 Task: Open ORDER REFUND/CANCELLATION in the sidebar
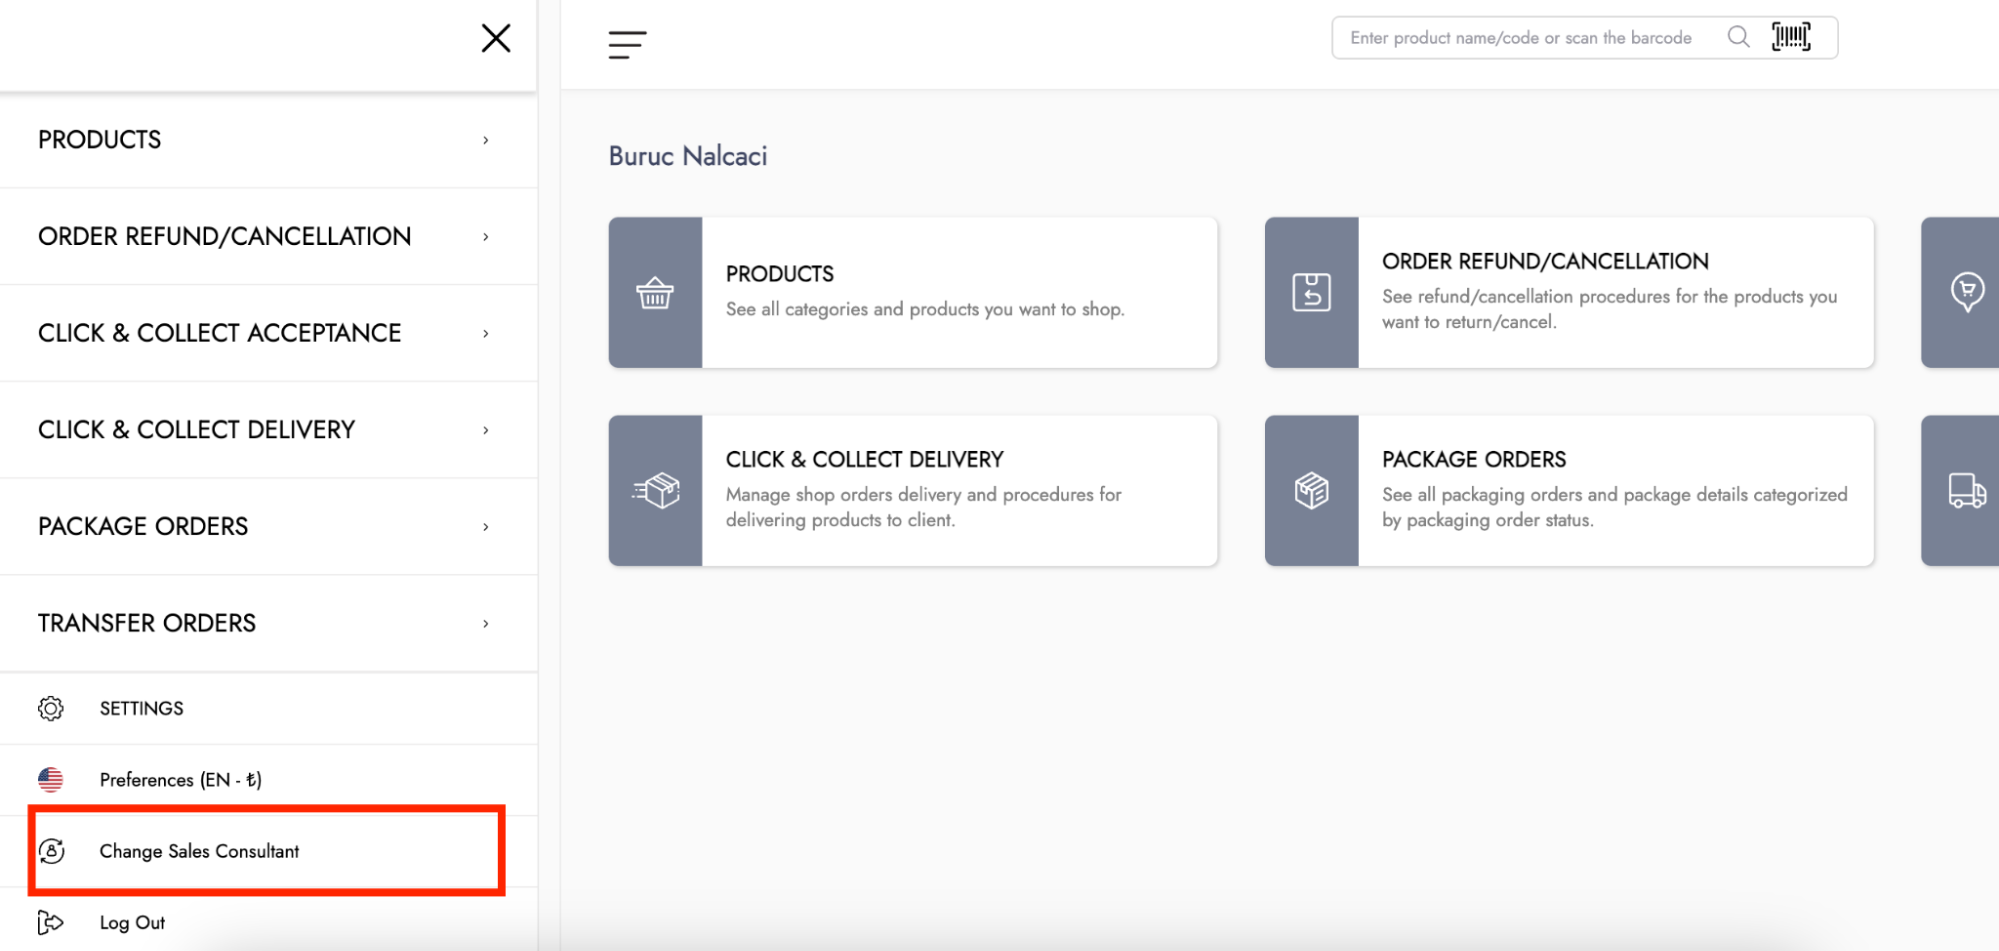coord(225,237)
